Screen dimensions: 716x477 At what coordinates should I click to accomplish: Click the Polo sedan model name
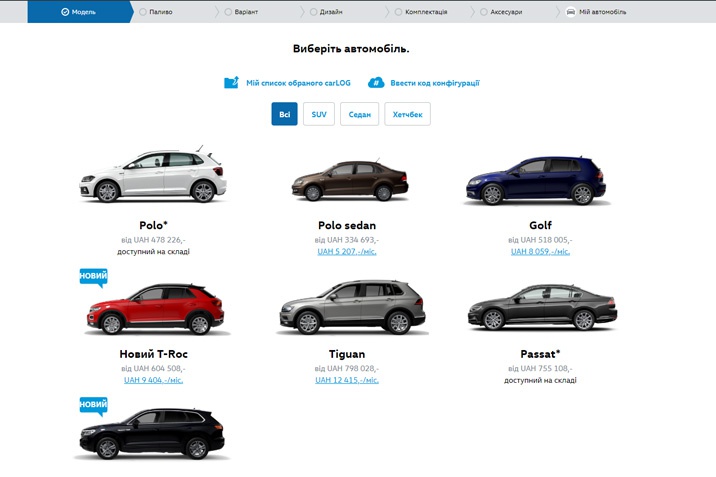click(347, 225)
